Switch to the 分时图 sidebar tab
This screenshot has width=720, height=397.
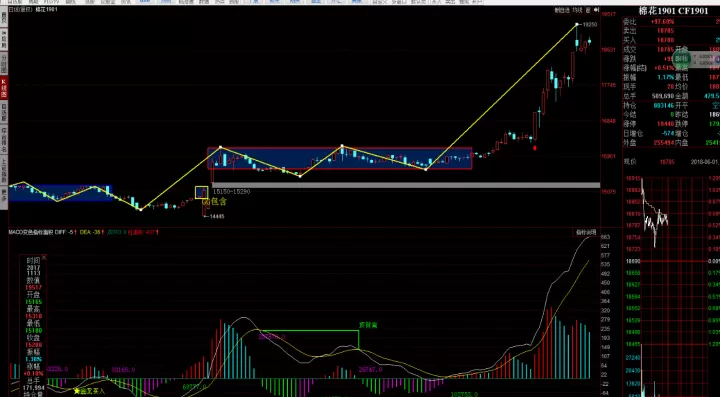tap(4, 61)
